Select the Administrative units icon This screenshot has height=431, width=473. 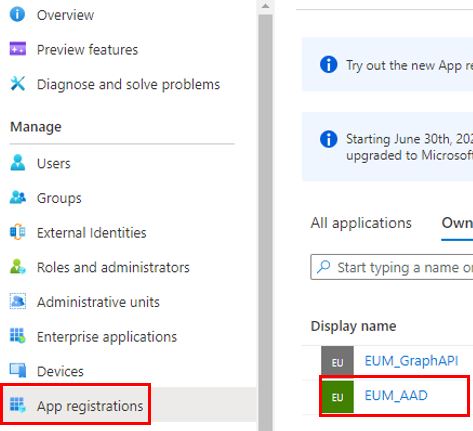18,301
